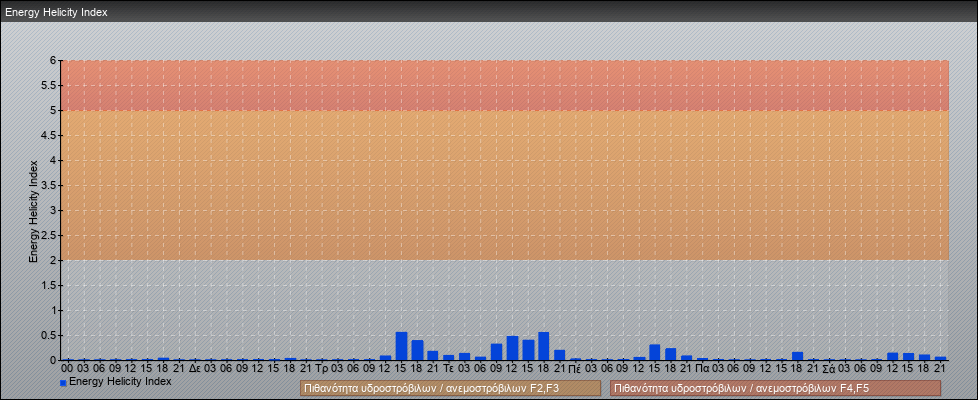Click the blue legend square marker
The height and width of the screenshot is (400, 978).
point(63,383)
